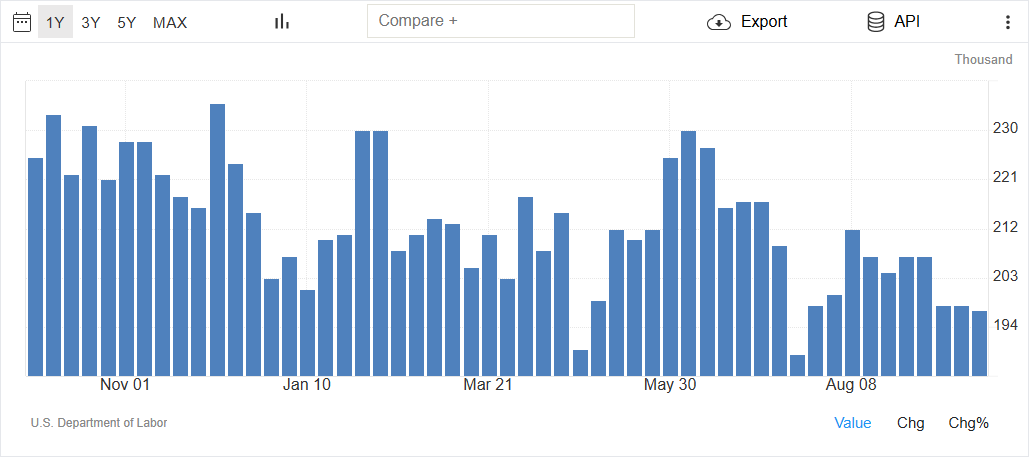1029x457 pixels.
Task: Click the Thousand unit label
Action: (x=983, y=60)
